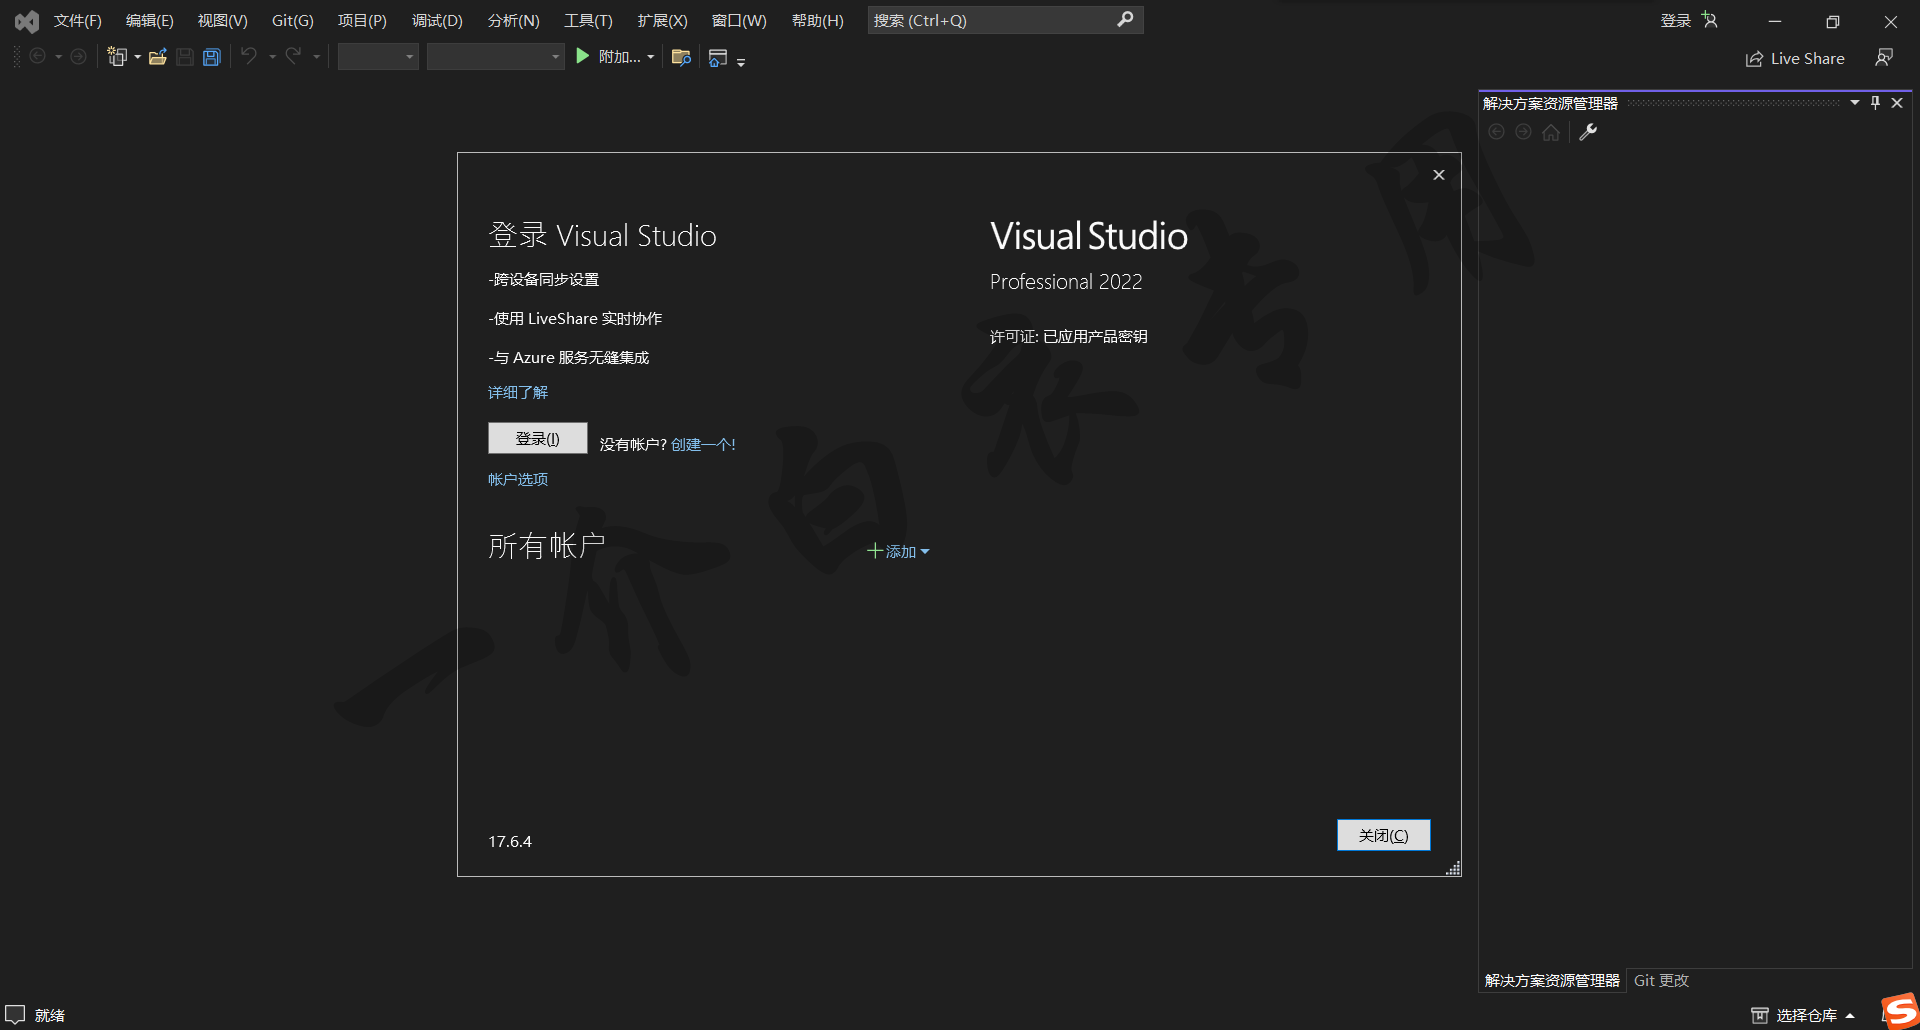Click the Sogou input method icon
Image resolution: width=1920 pixels, height=1030 pixels.
[1899, 1010]
